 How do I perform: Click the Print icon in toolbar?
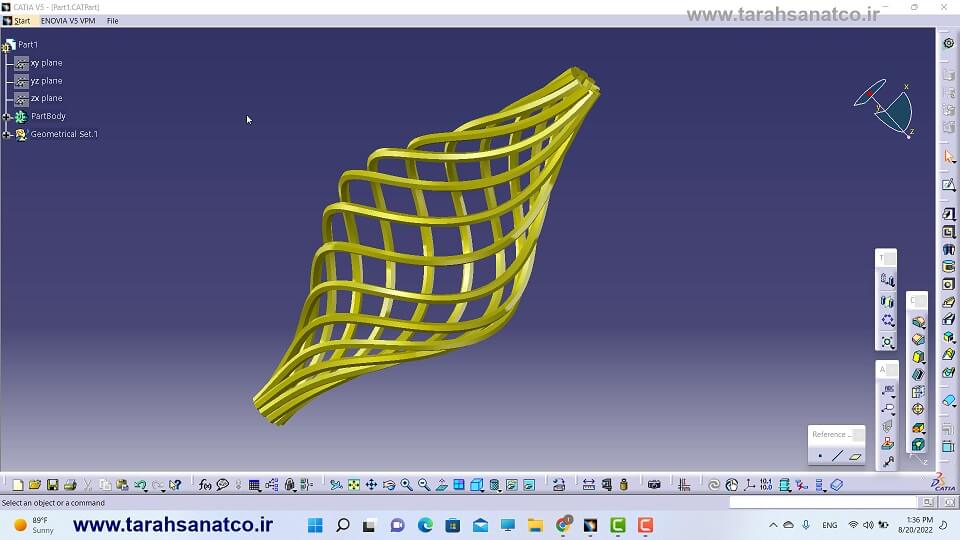coord(70,485)
